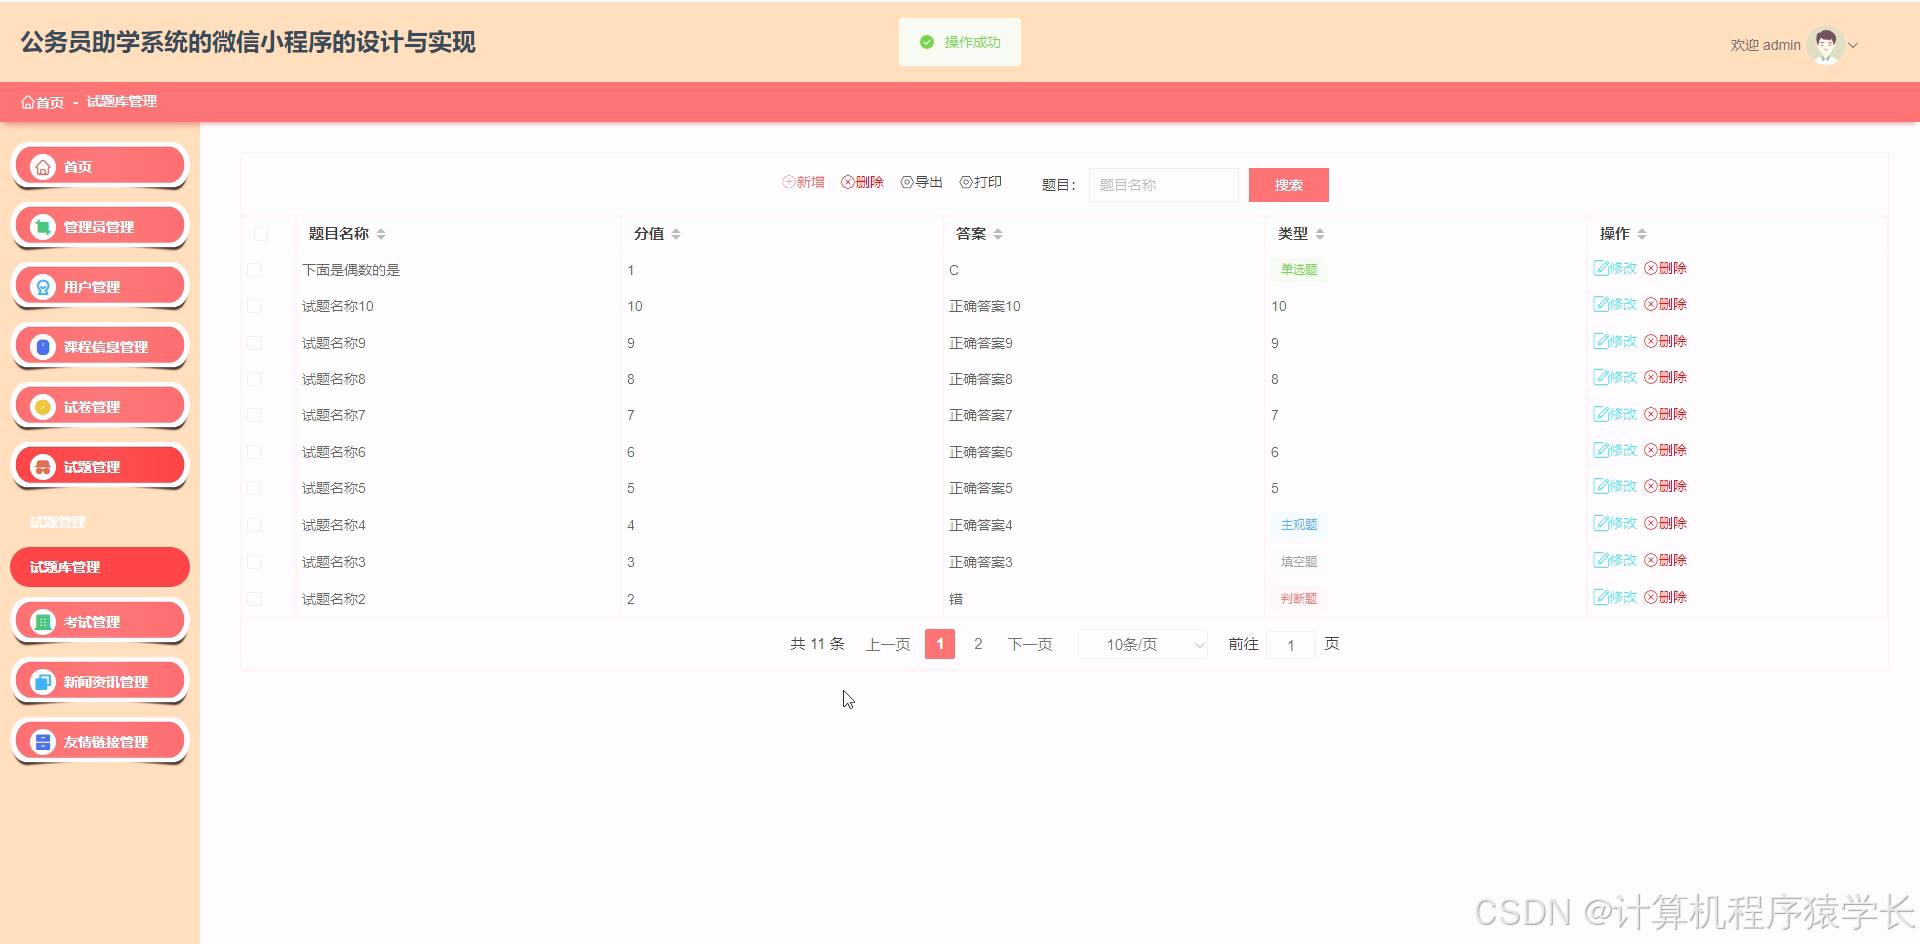The width and height of the screenshot is (1920, 944).
Task: Open the 首页 home item in sidebar
Action: click(x=99, y=165)
